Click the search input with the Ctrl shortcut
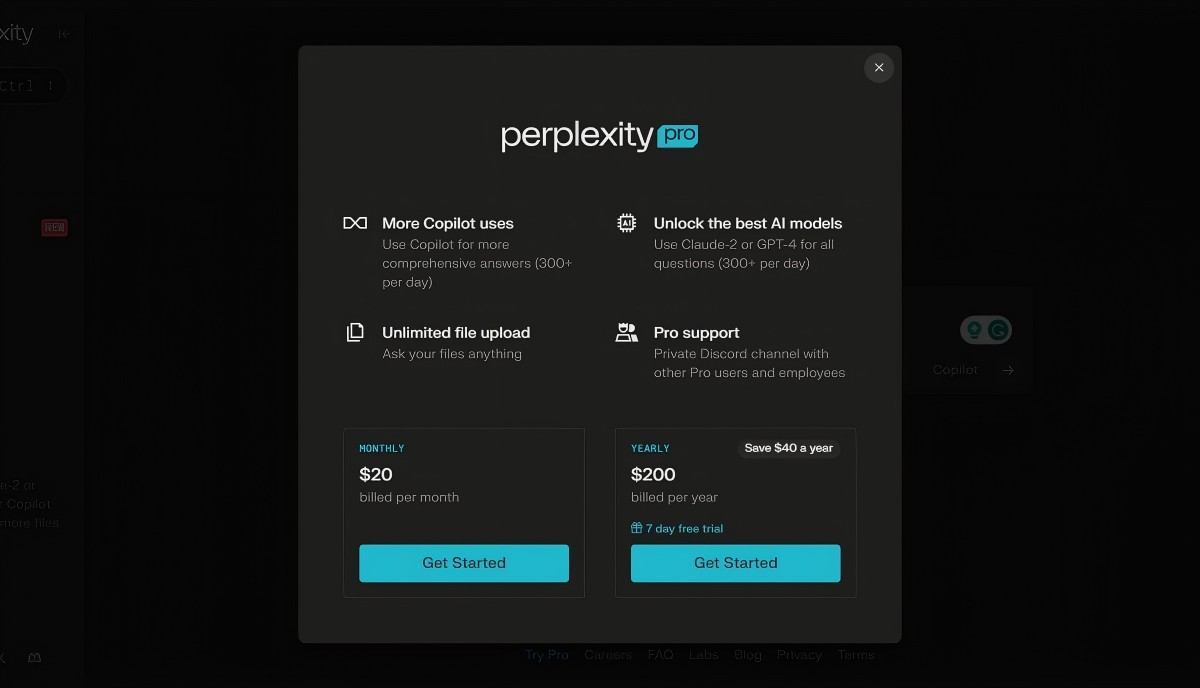The width and height of the screenshot is (1200, 688). point(30,85)
